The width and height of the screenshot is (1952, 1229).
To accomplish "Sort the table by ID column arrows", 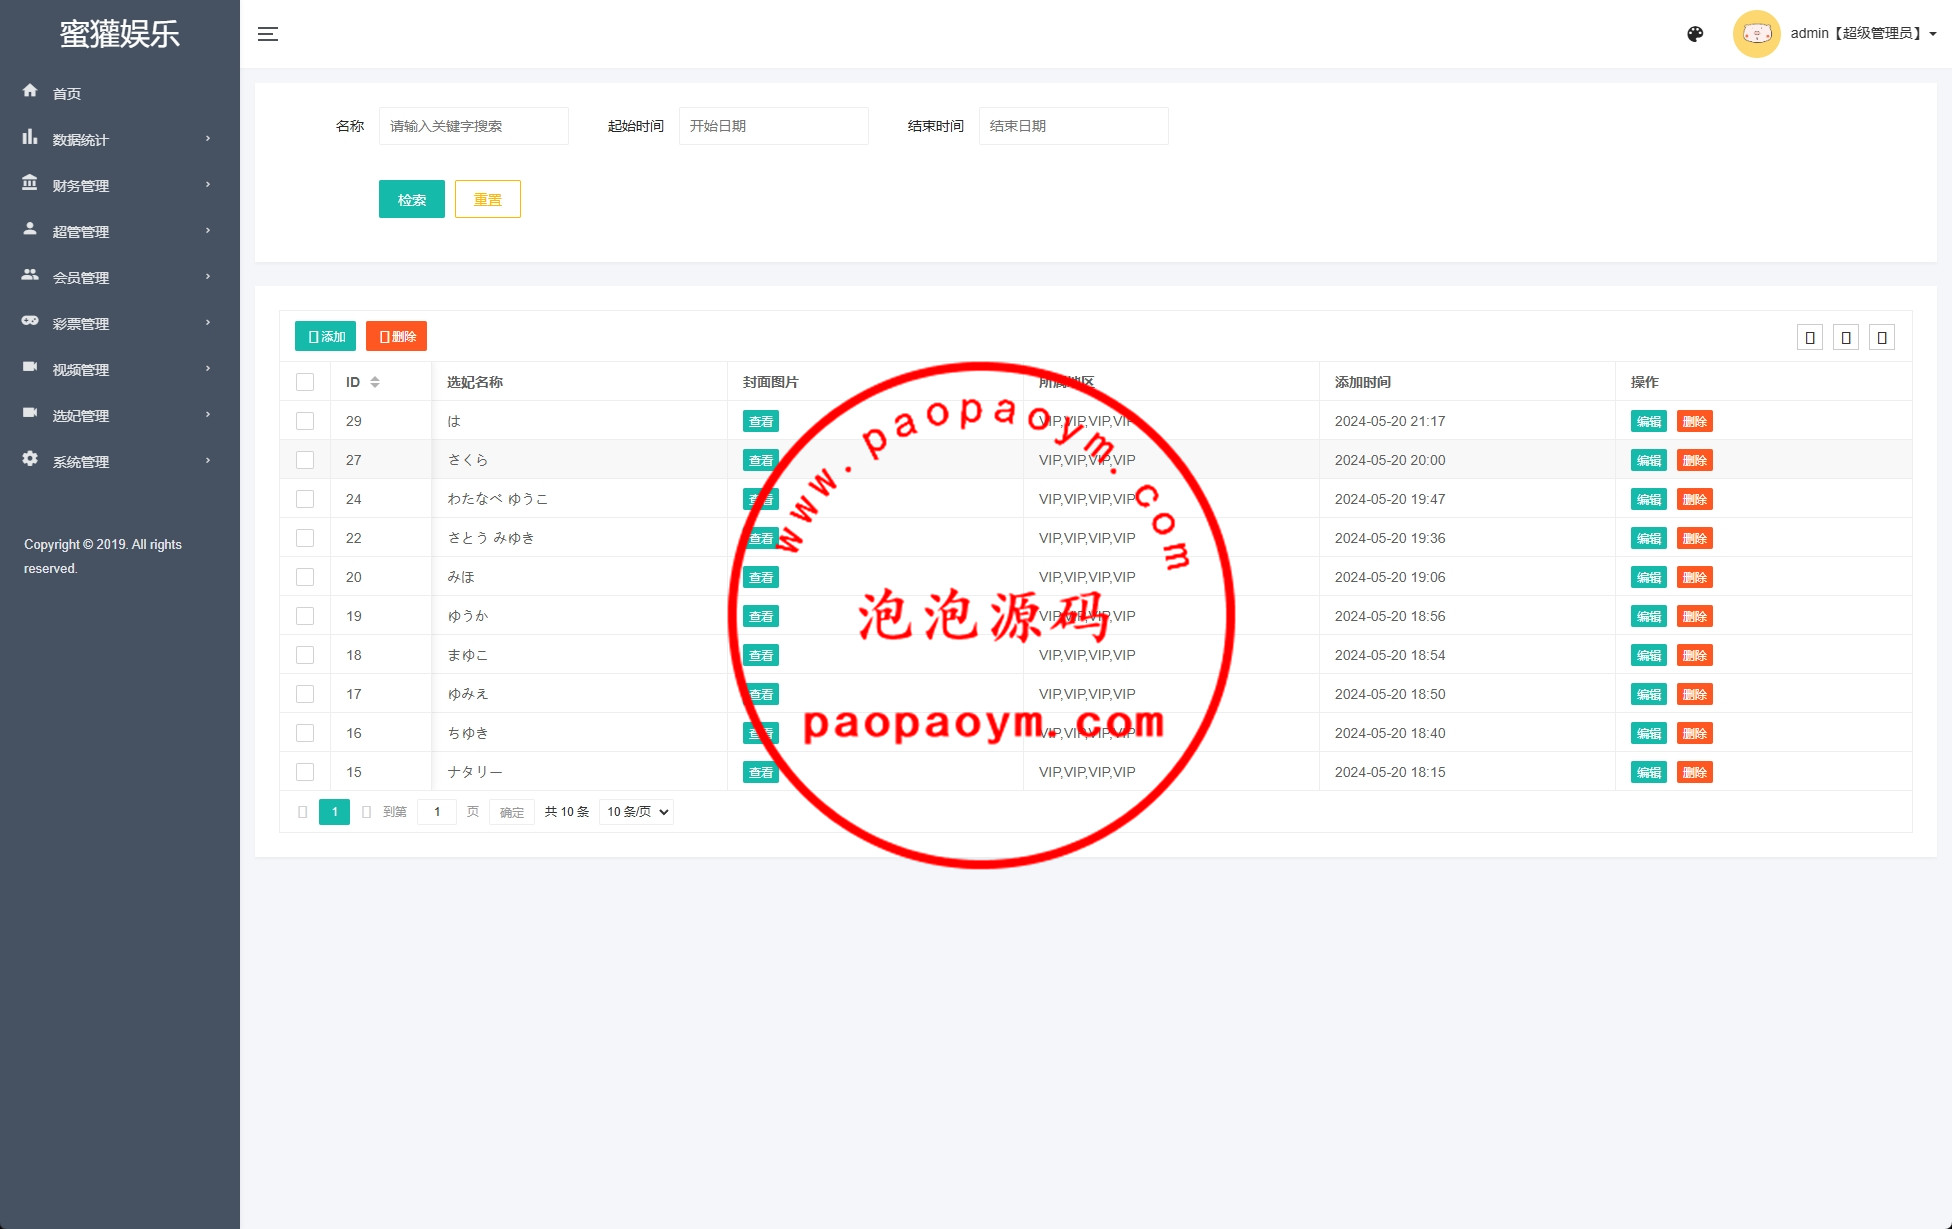I will coord(375,382).
